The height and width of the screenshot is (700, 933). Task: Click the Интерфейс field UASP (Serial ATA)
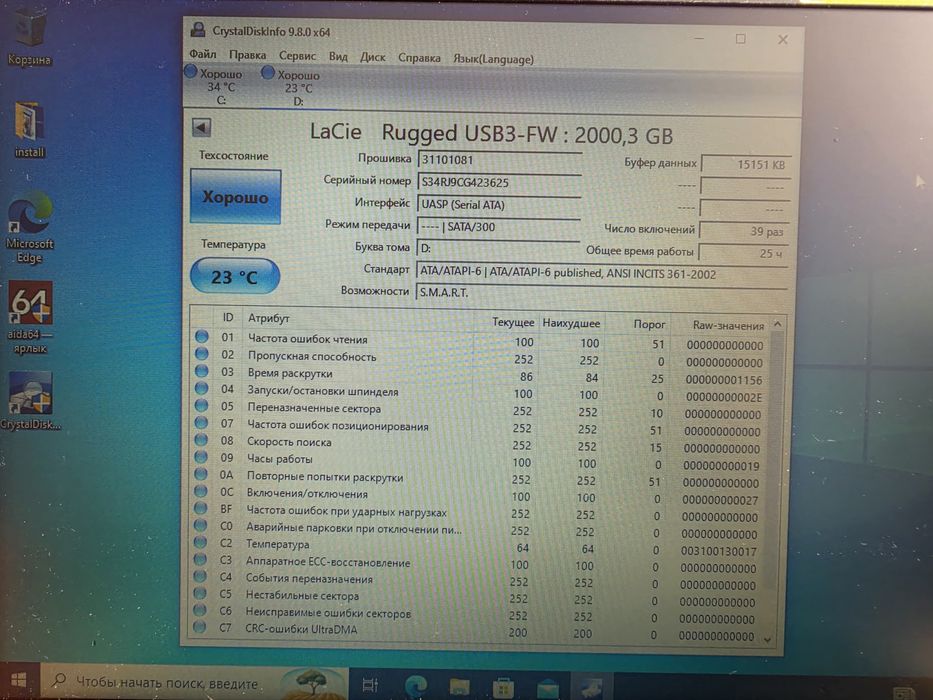click(x=499, y=205)
